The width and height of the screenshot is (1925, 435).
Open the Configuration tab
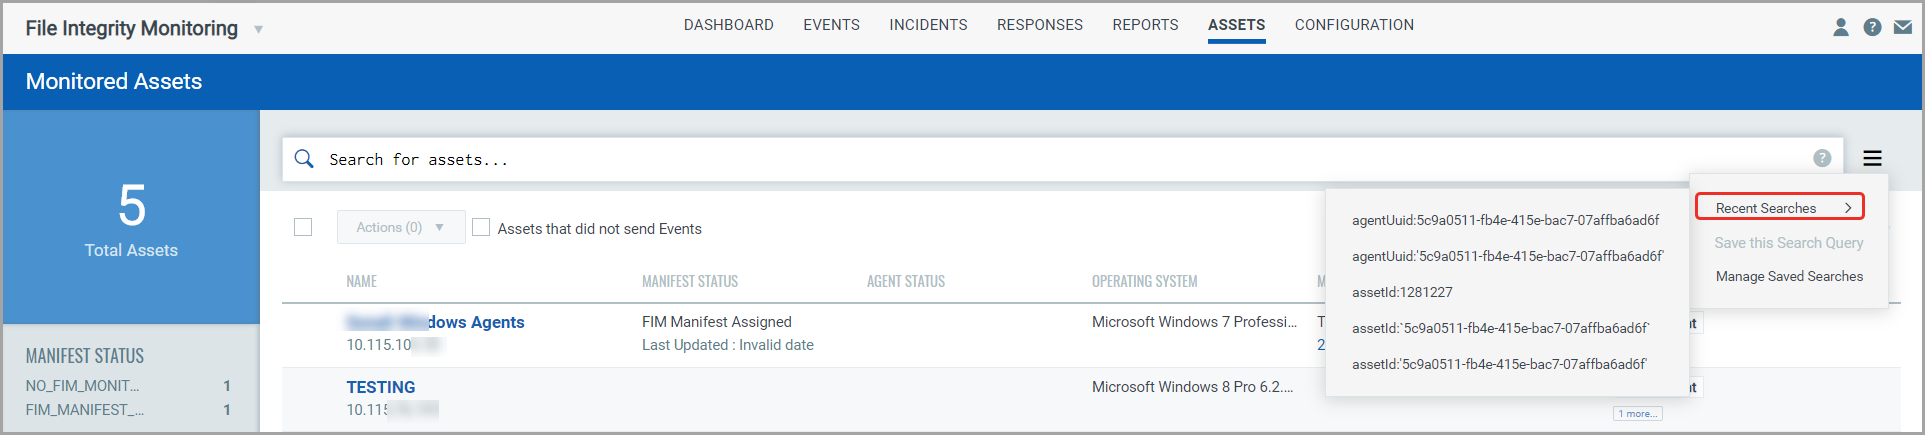pyautogui.click(x=1354, y=25)
